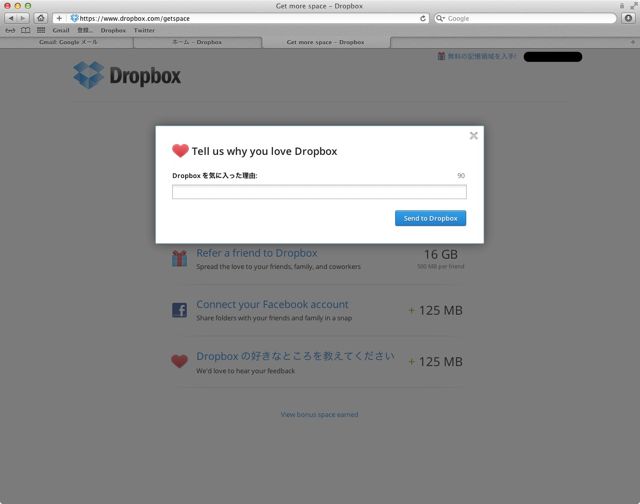This screenshot has height=504, width=640.
Task: Open the Gmail bookmark in the bookmarks bar
Action: [61, 30]
